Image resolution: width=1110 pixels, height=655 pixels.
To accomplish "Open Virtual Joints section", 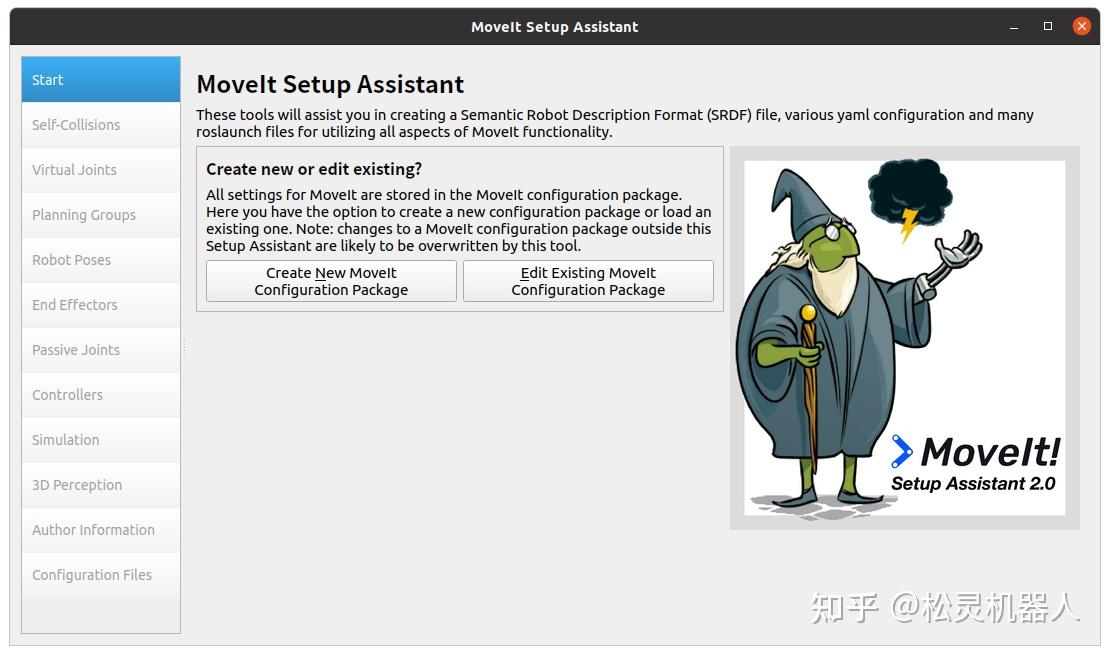I will (x=101, y=170).
